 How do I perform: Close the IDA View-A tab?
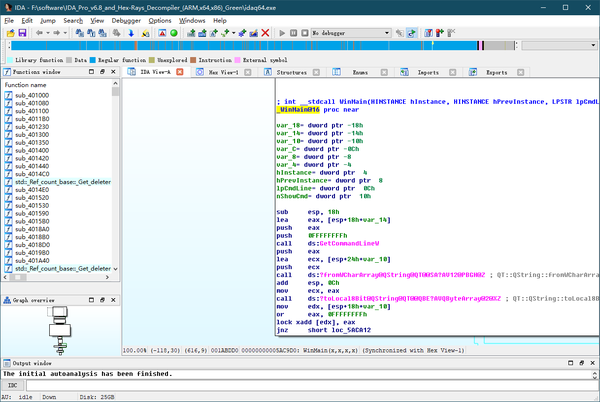click(179, 73)
